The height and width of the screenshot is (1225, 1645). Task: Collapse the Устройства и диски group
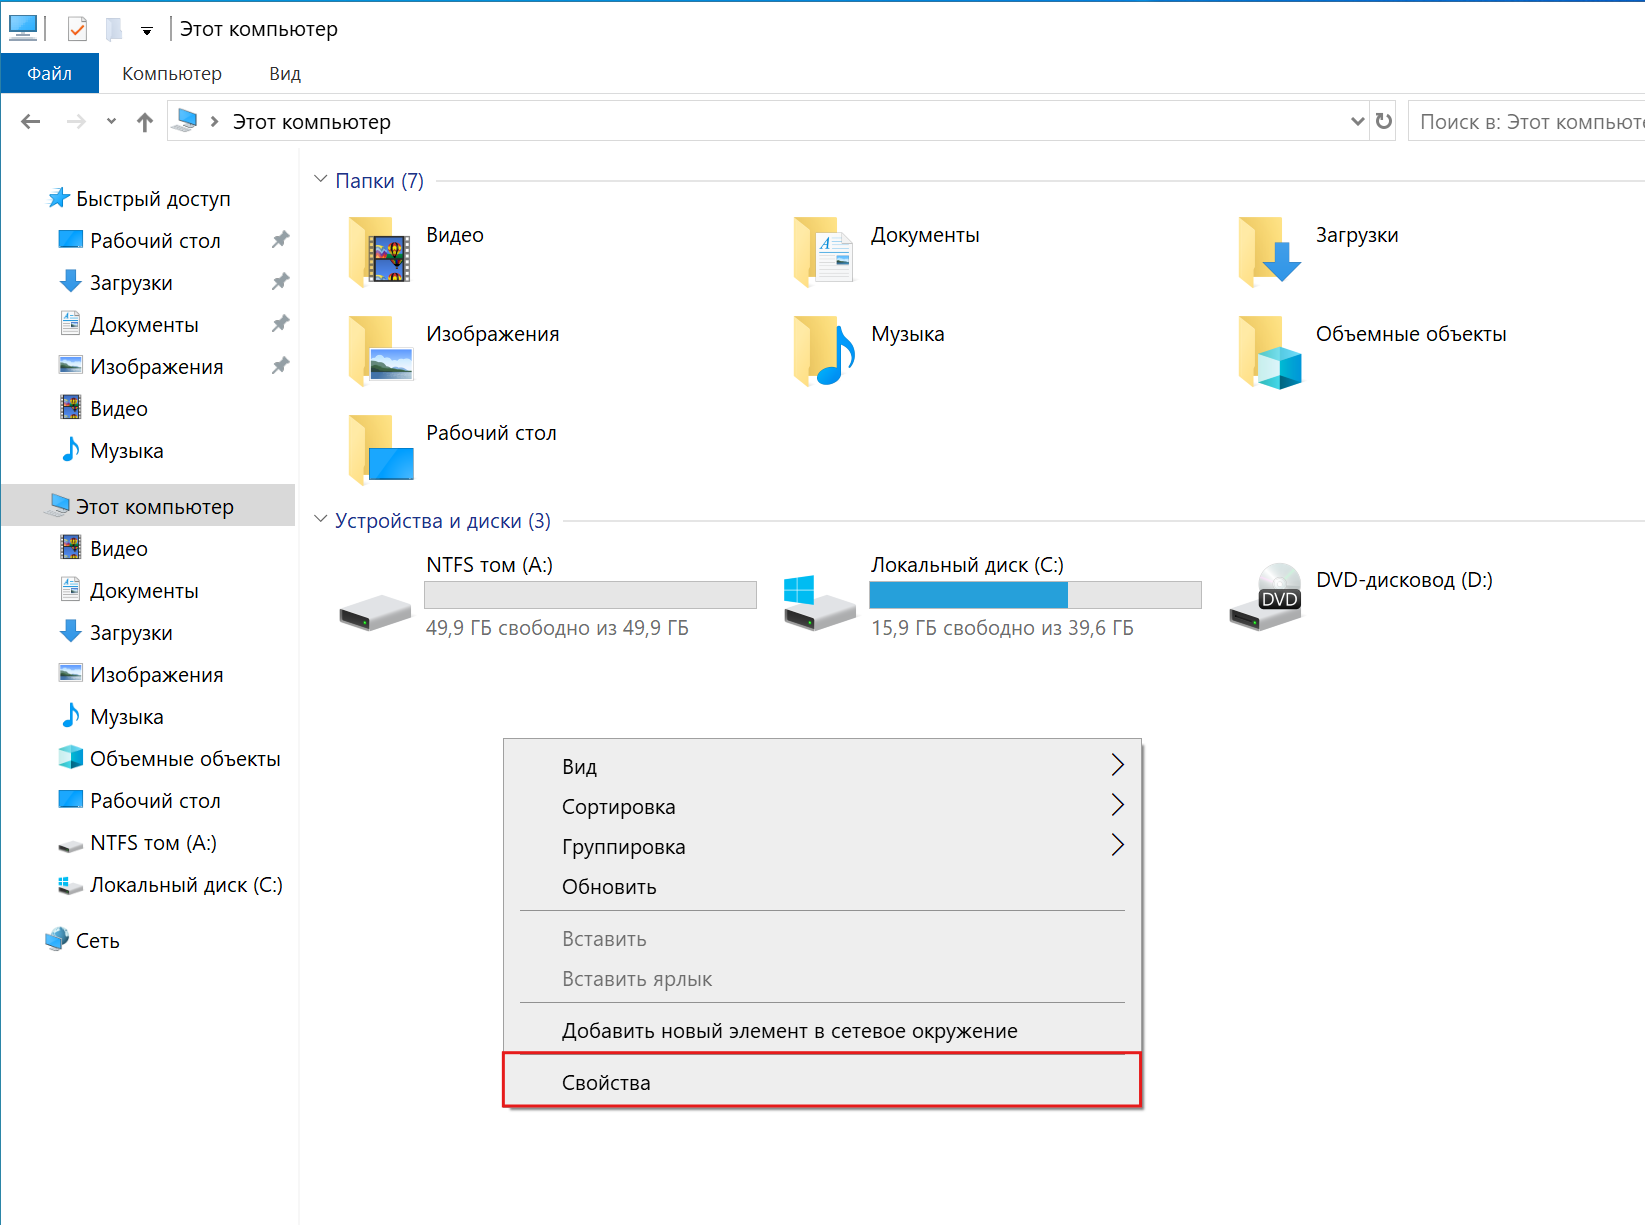pos(321,520)
